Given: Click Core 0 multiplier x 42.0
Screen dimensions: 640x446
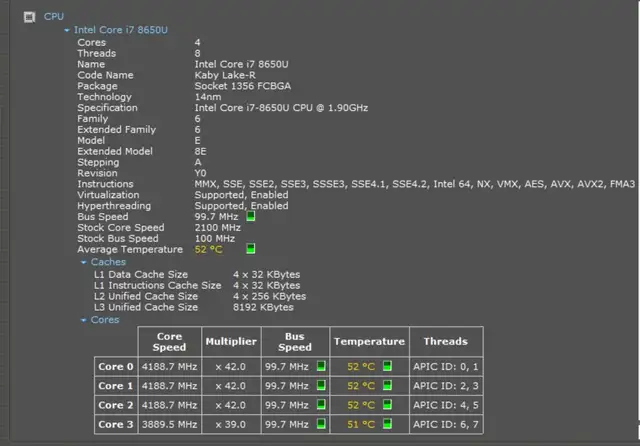Looking at the screenshot, I should tap(231, 366).
